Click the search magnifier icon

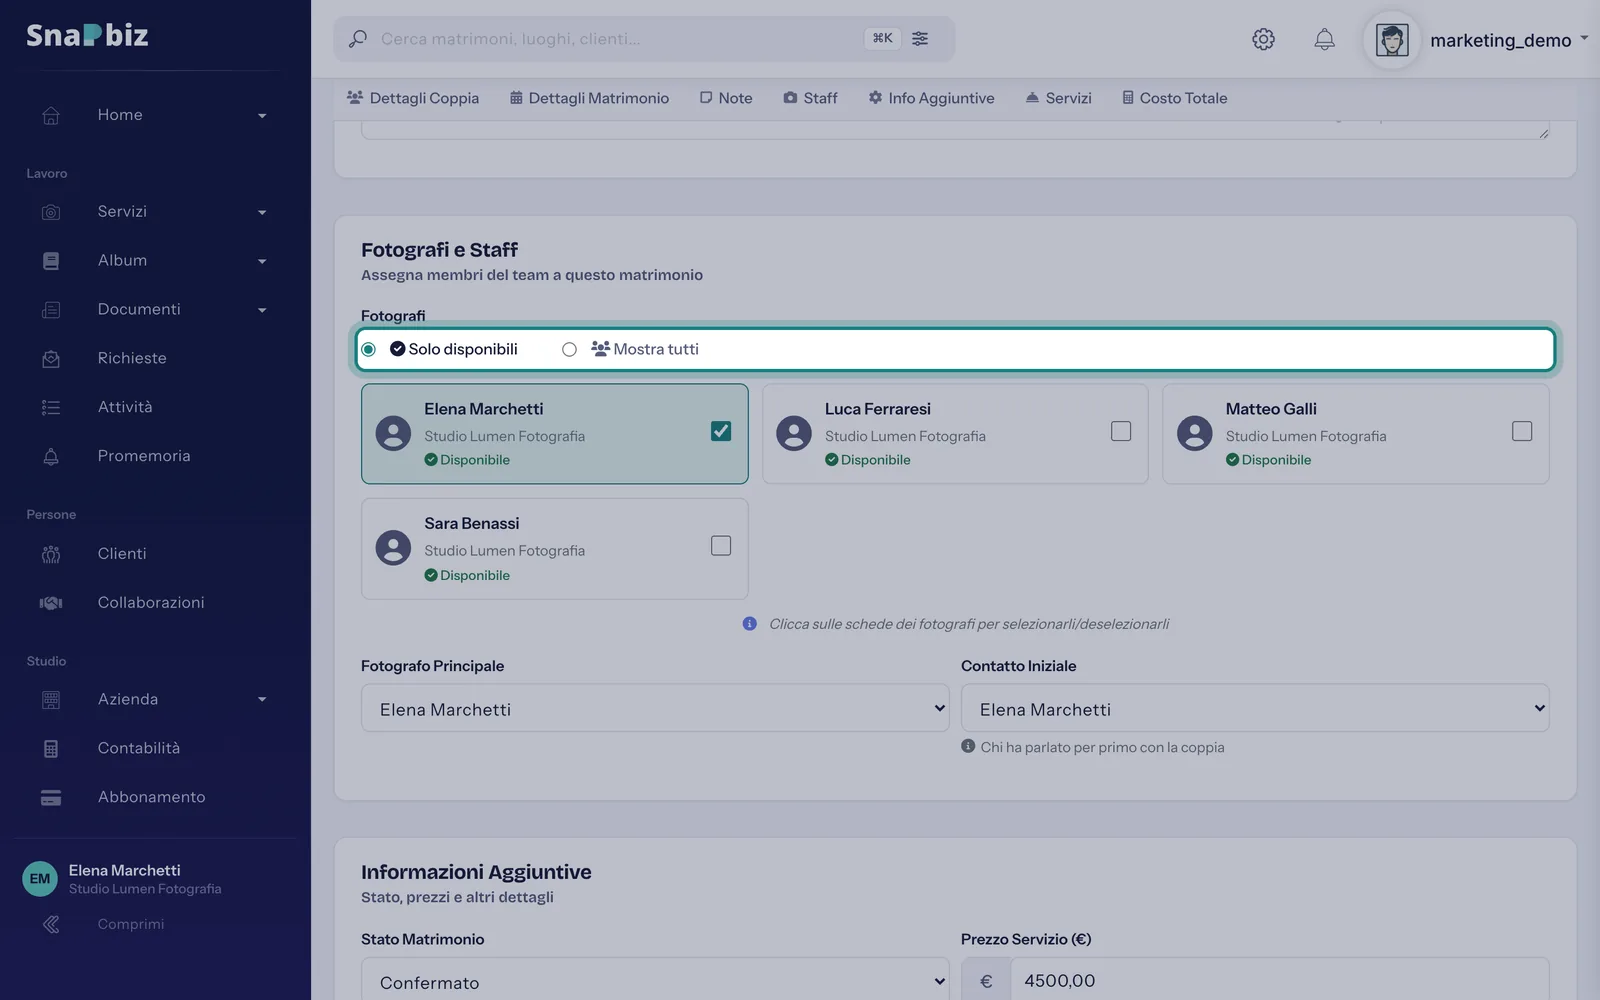357,39
